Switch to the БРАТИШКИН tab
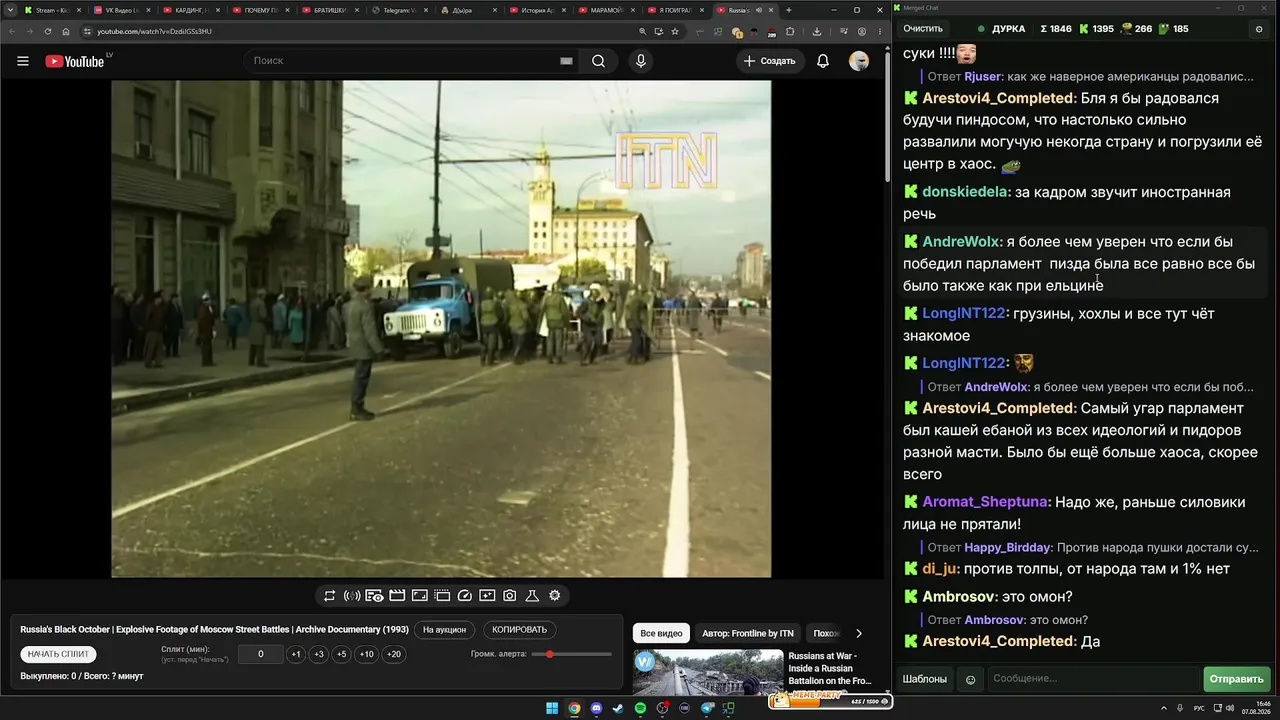The image size is (1280, 720). [330, 10]
